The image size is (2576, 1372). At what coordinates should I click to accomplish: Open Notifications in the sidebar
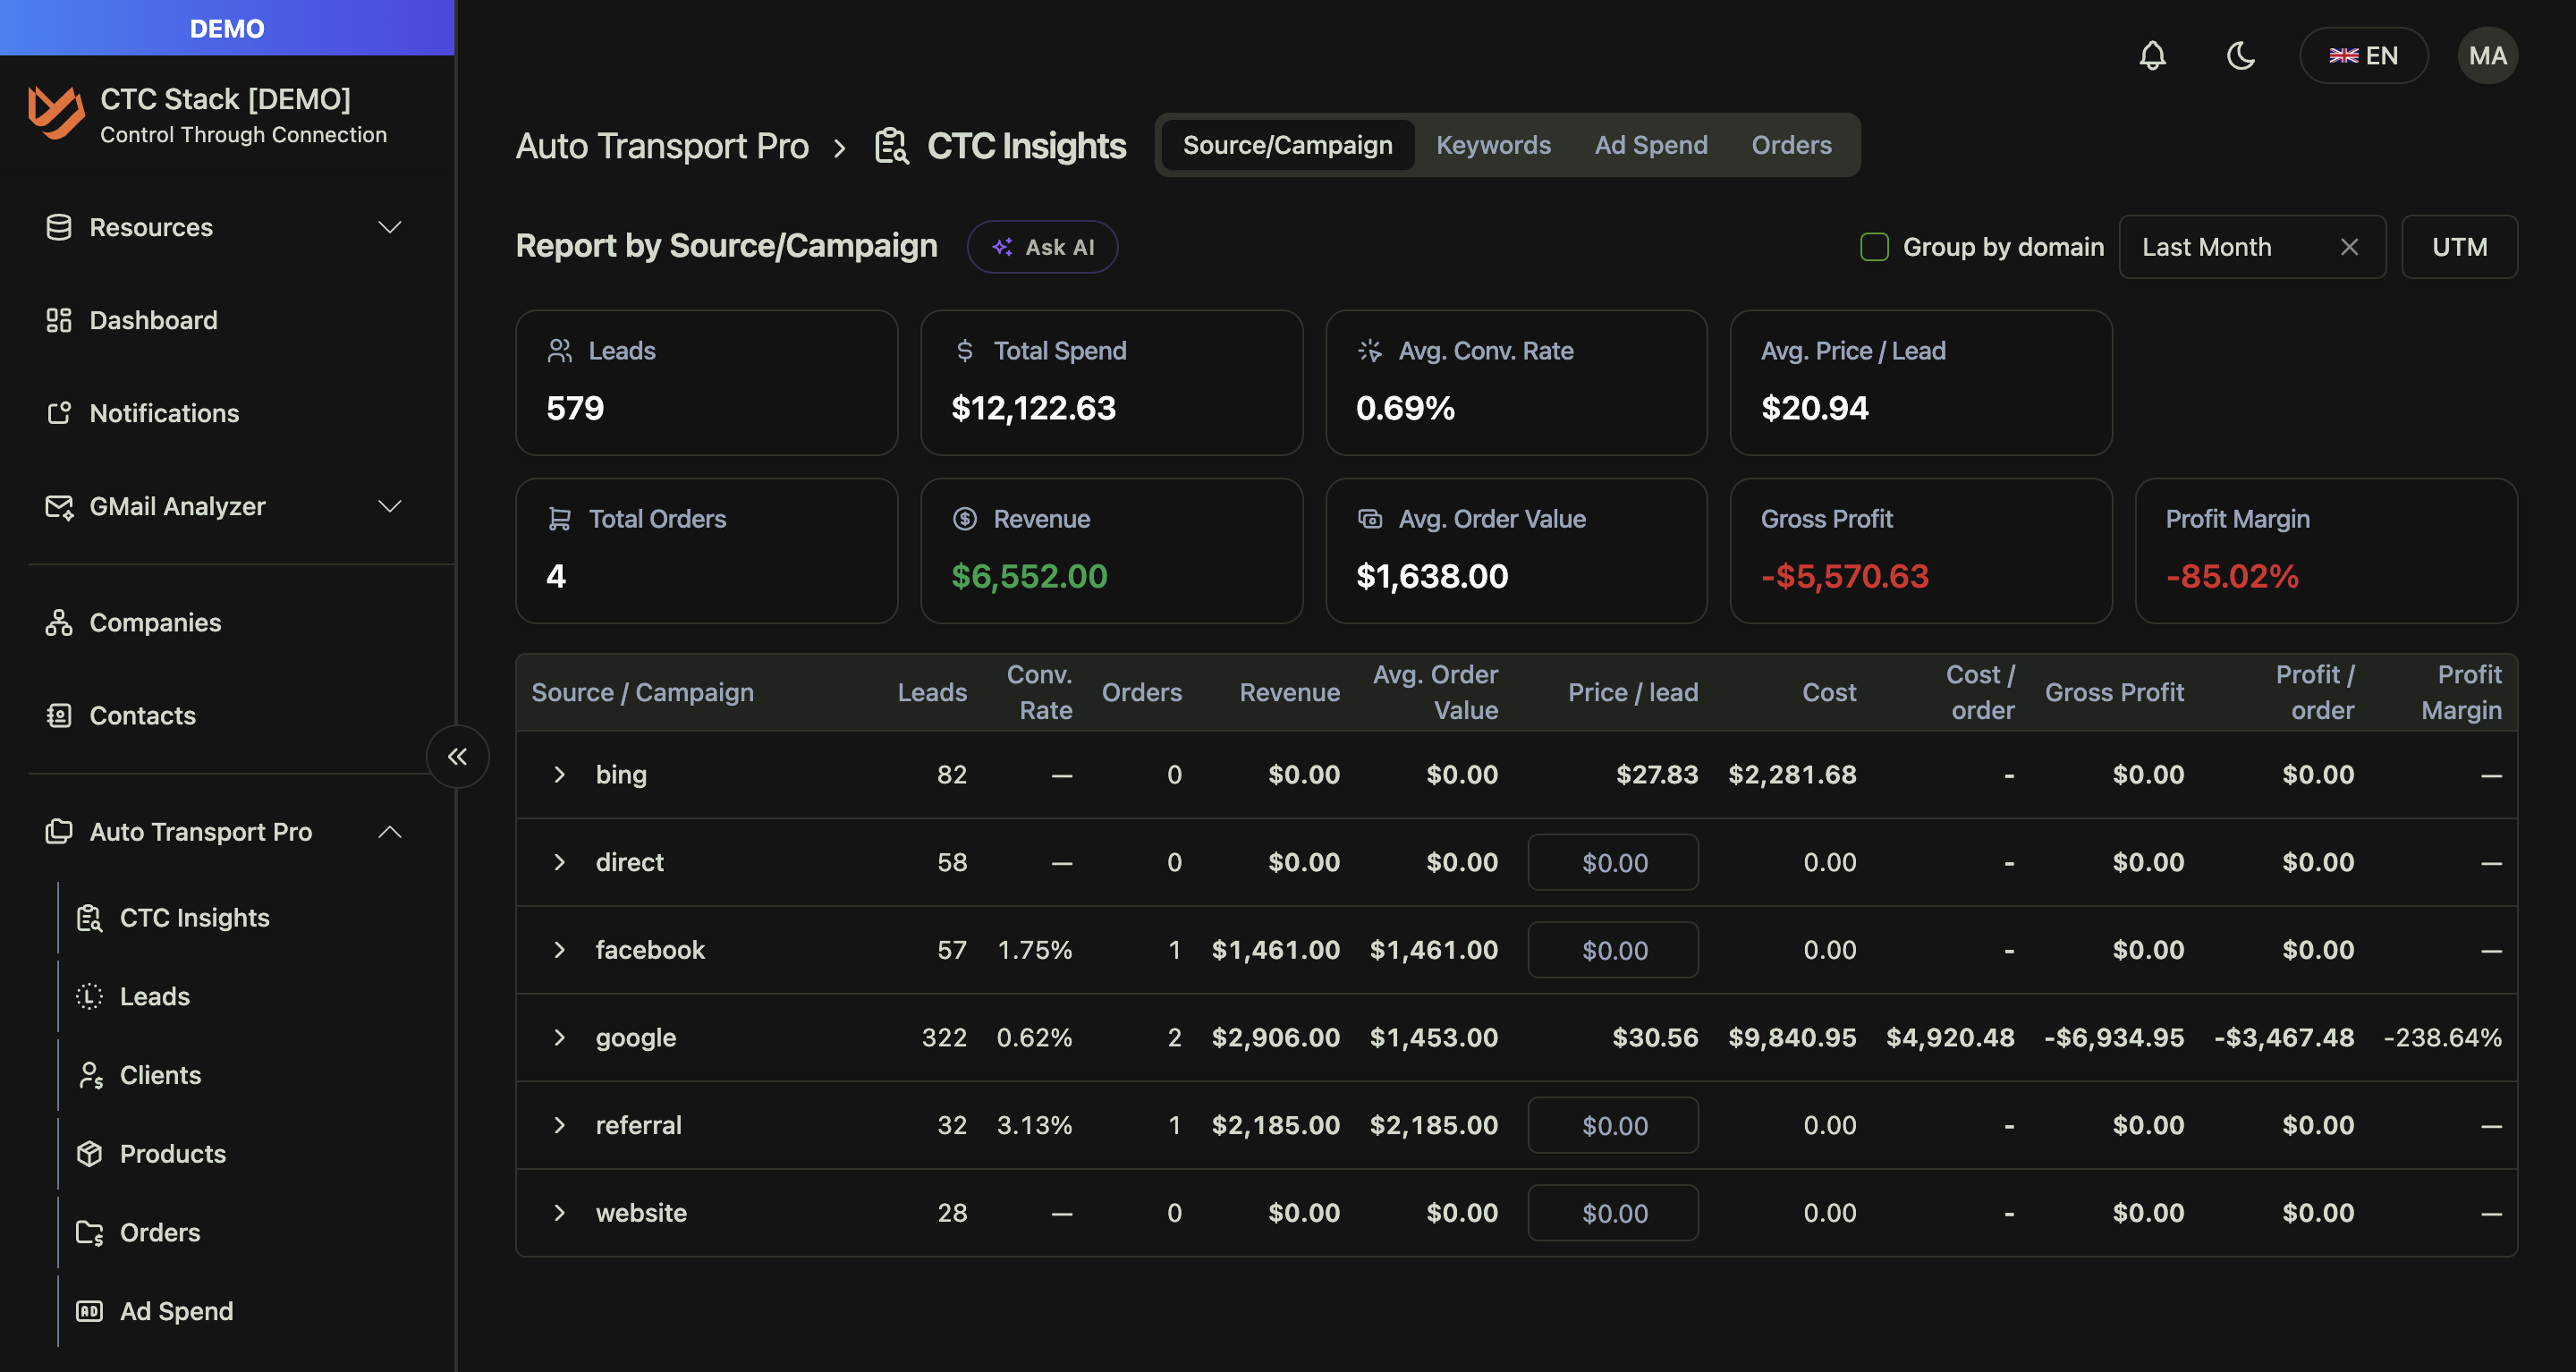pos(163,412)
